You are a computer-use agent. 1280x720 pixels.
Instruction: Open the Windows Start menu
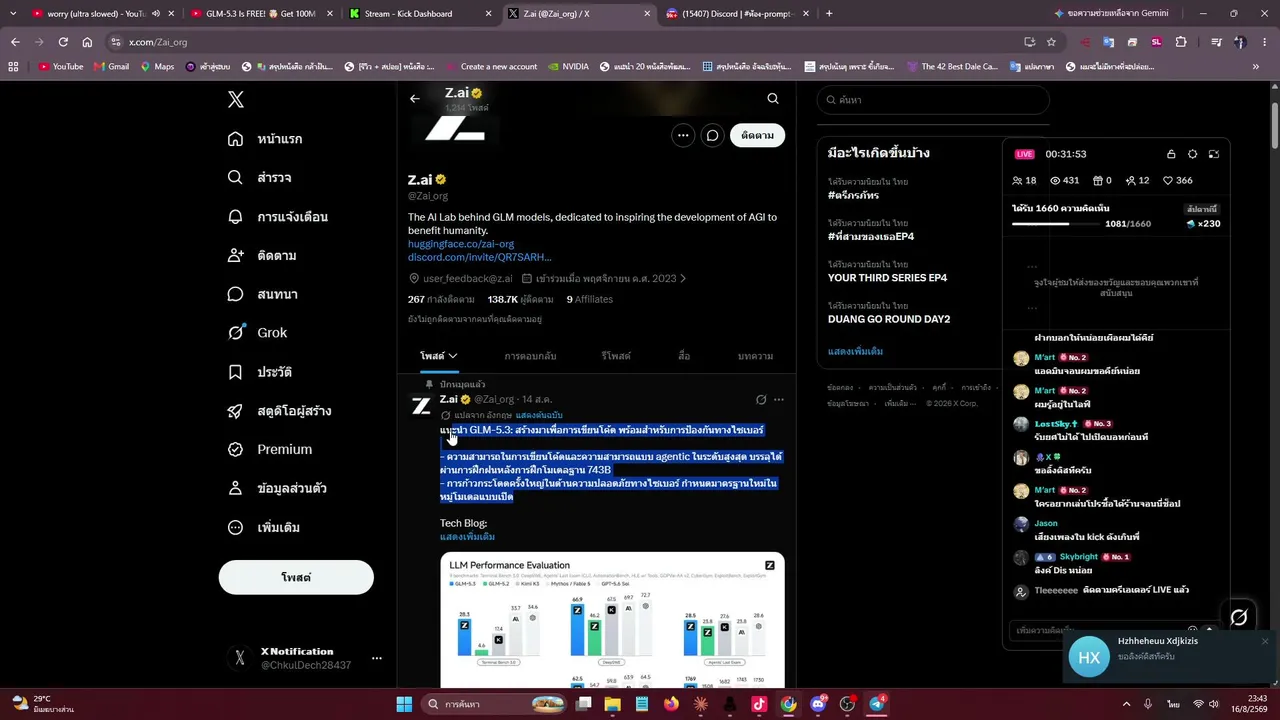[x=404, y=704]
